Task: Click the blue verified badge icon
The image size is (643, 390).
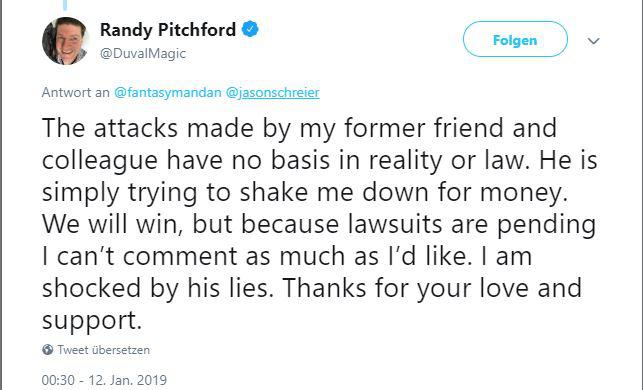Action: coord(250,30)
